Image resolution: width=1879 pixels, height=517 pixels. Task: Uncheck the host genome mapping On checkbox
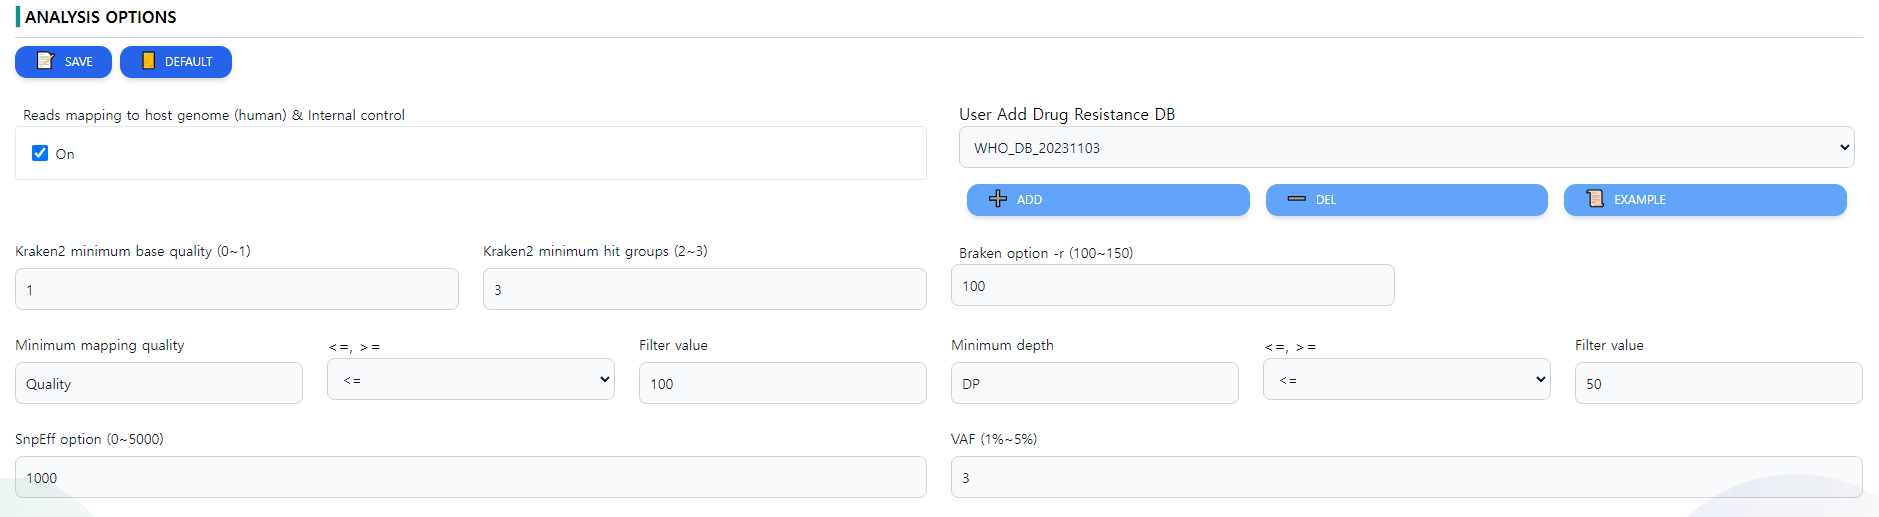(40, 153)
